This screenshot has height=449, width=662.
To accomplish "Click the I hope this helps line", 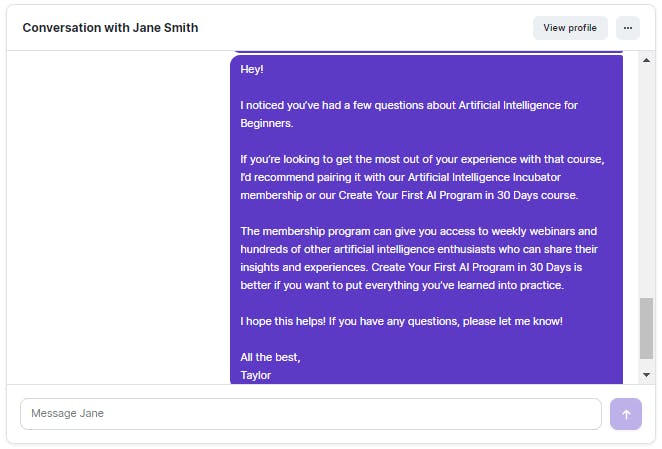I will (401, 321).
